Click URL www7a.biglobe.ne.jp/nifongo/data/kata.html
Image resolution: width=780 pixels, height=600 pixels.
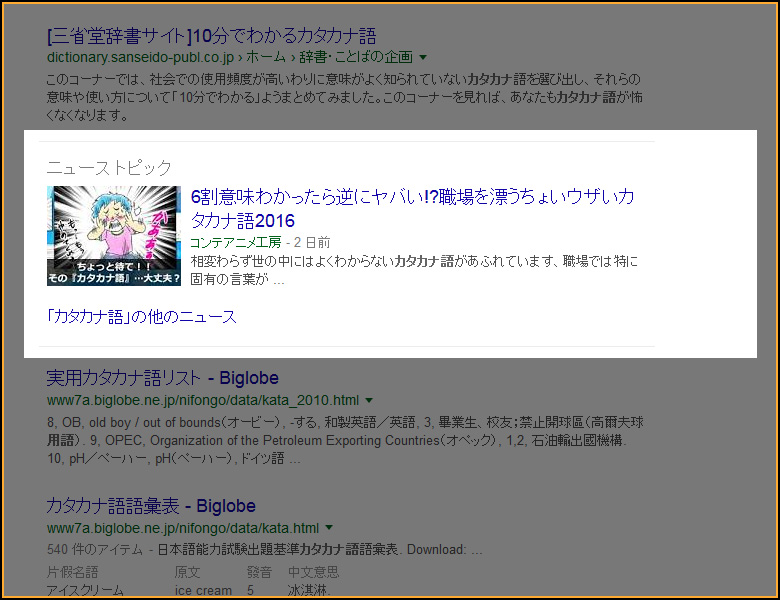tap(183, 528)
